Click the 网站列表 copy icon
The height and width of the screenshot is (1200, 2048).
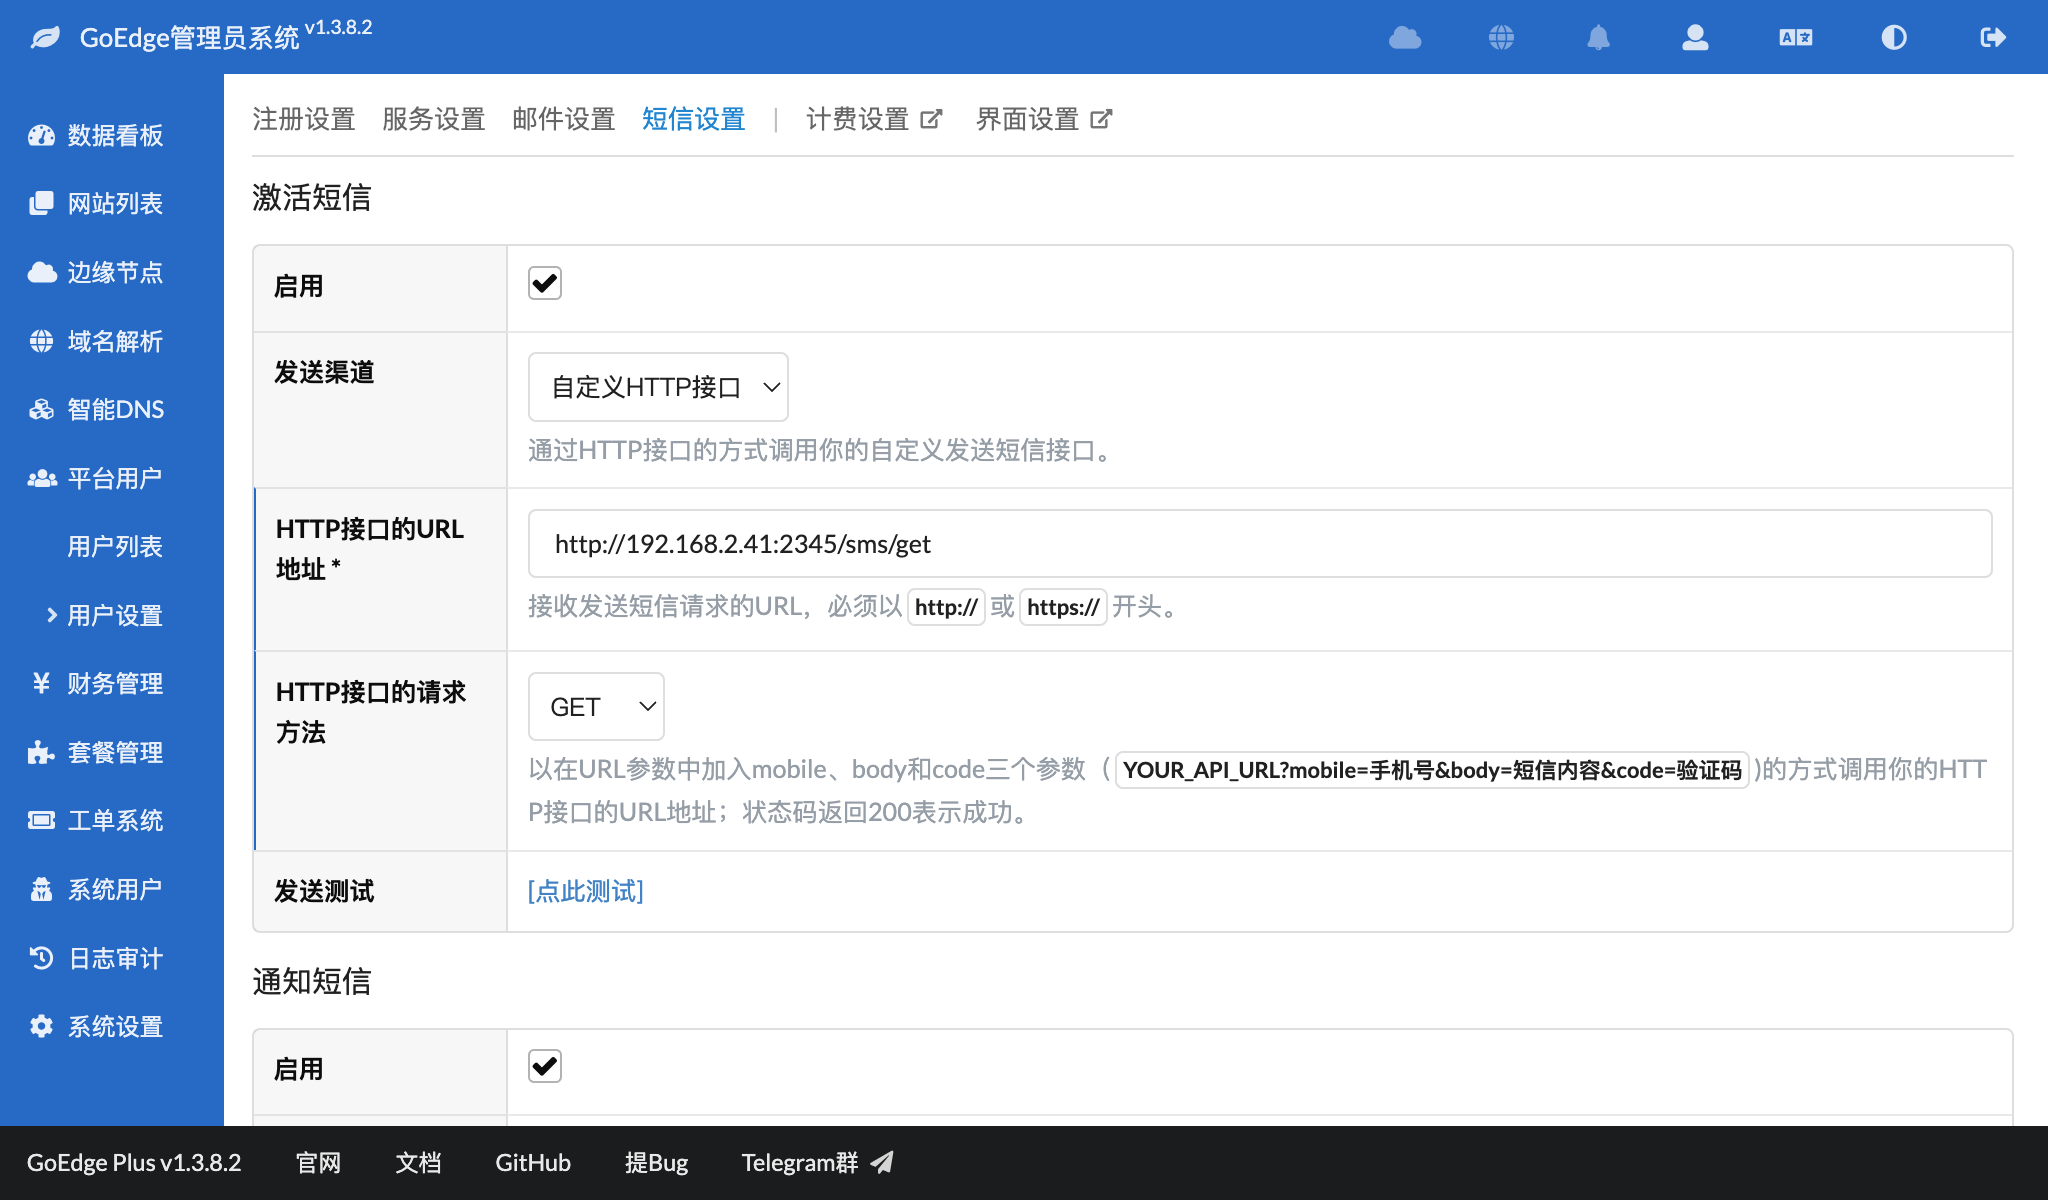[41, 204]
